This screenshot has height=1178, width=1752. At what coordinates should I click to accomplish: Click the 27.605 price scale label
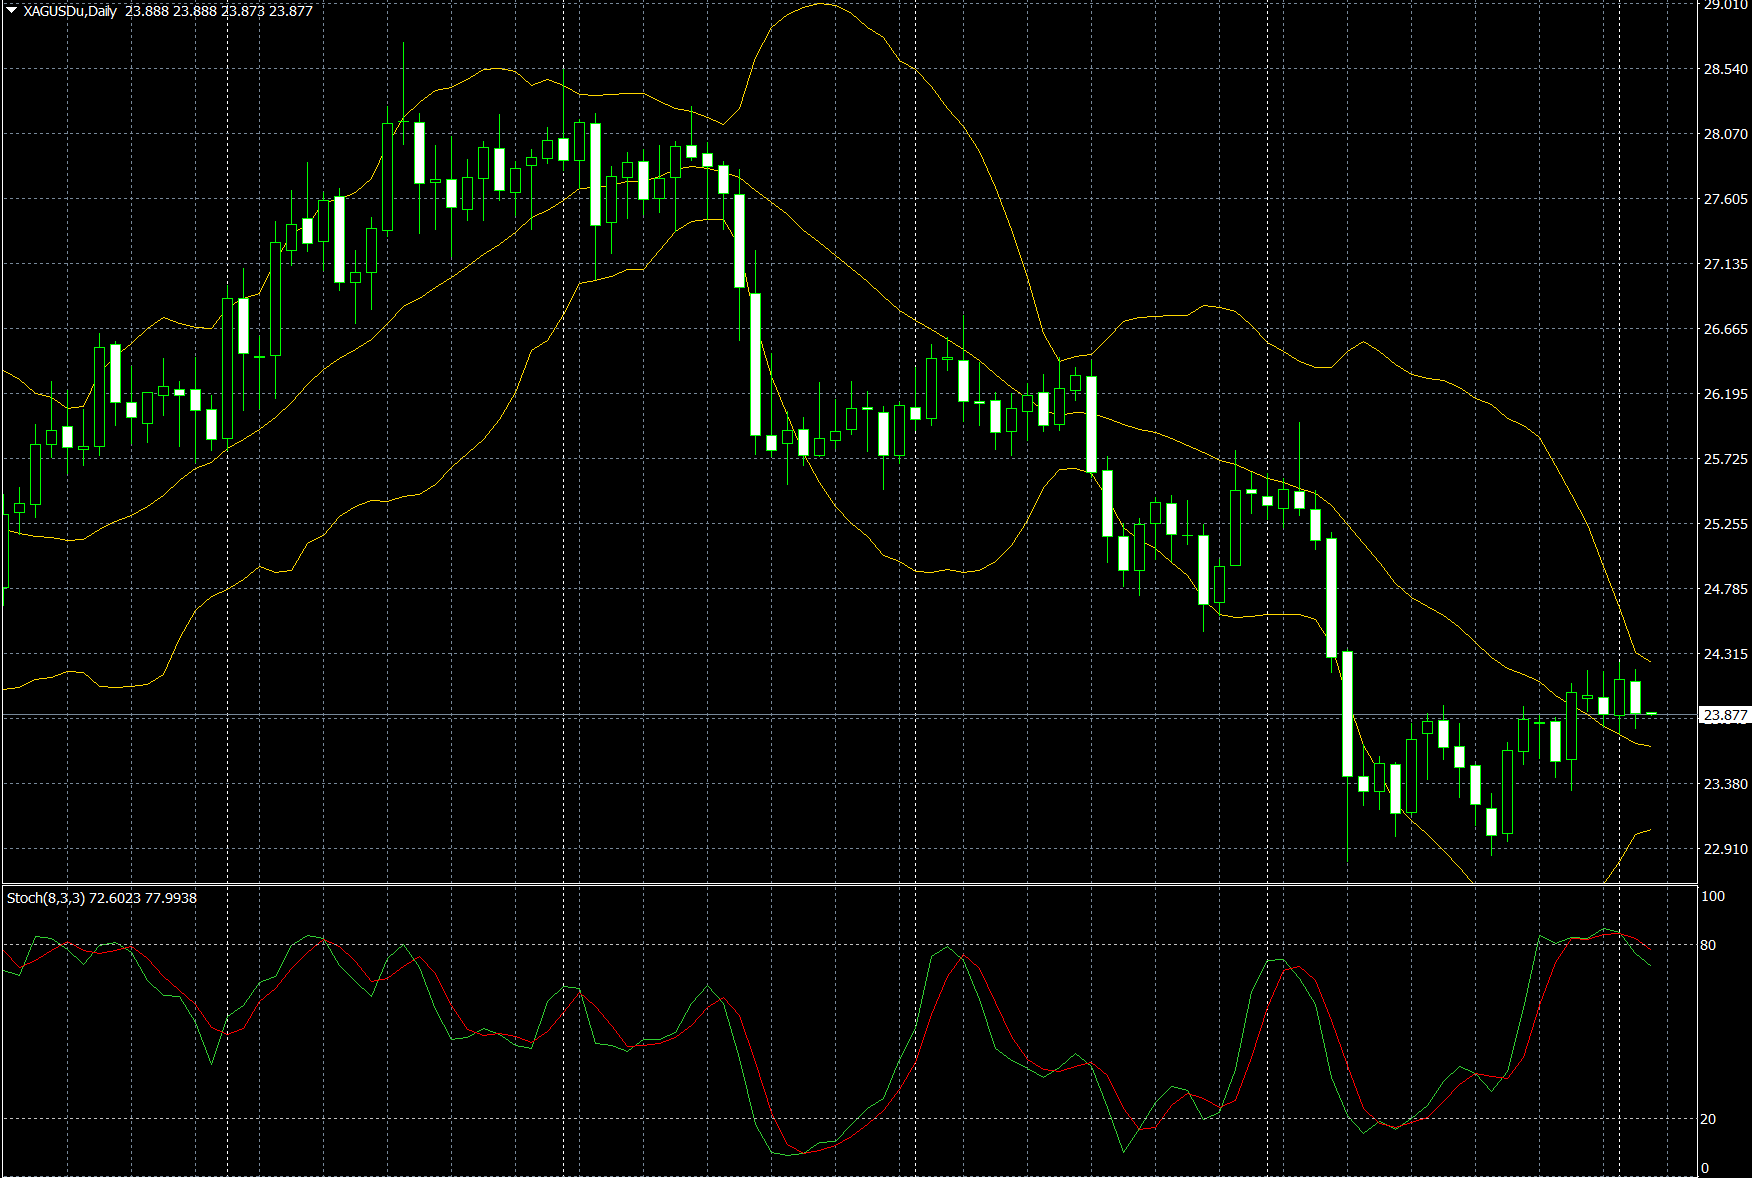click(1726, 199)
